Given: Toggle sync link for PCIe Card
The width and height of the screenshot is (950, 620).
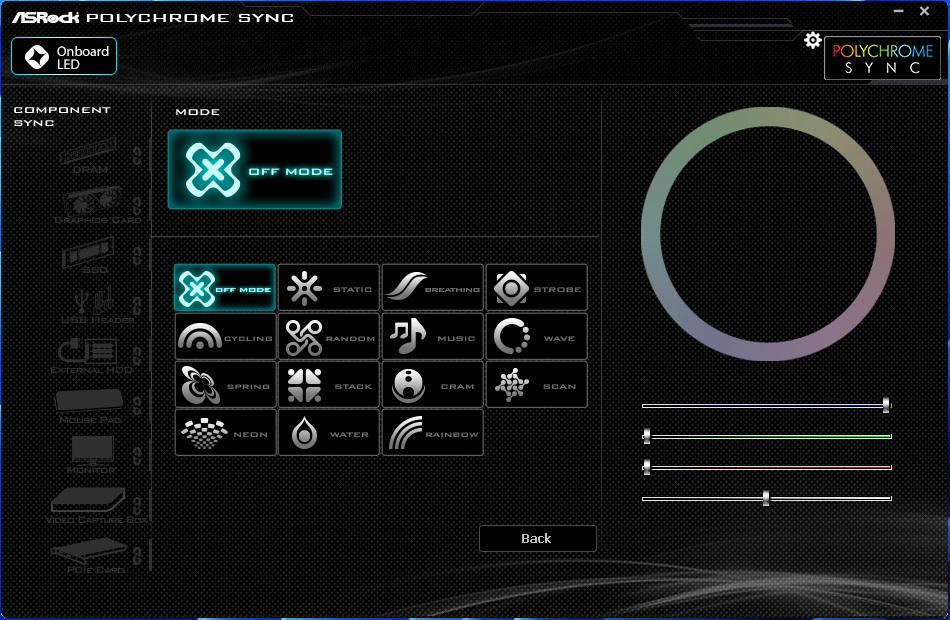Looking at the screenshot, I should [138, 555].
